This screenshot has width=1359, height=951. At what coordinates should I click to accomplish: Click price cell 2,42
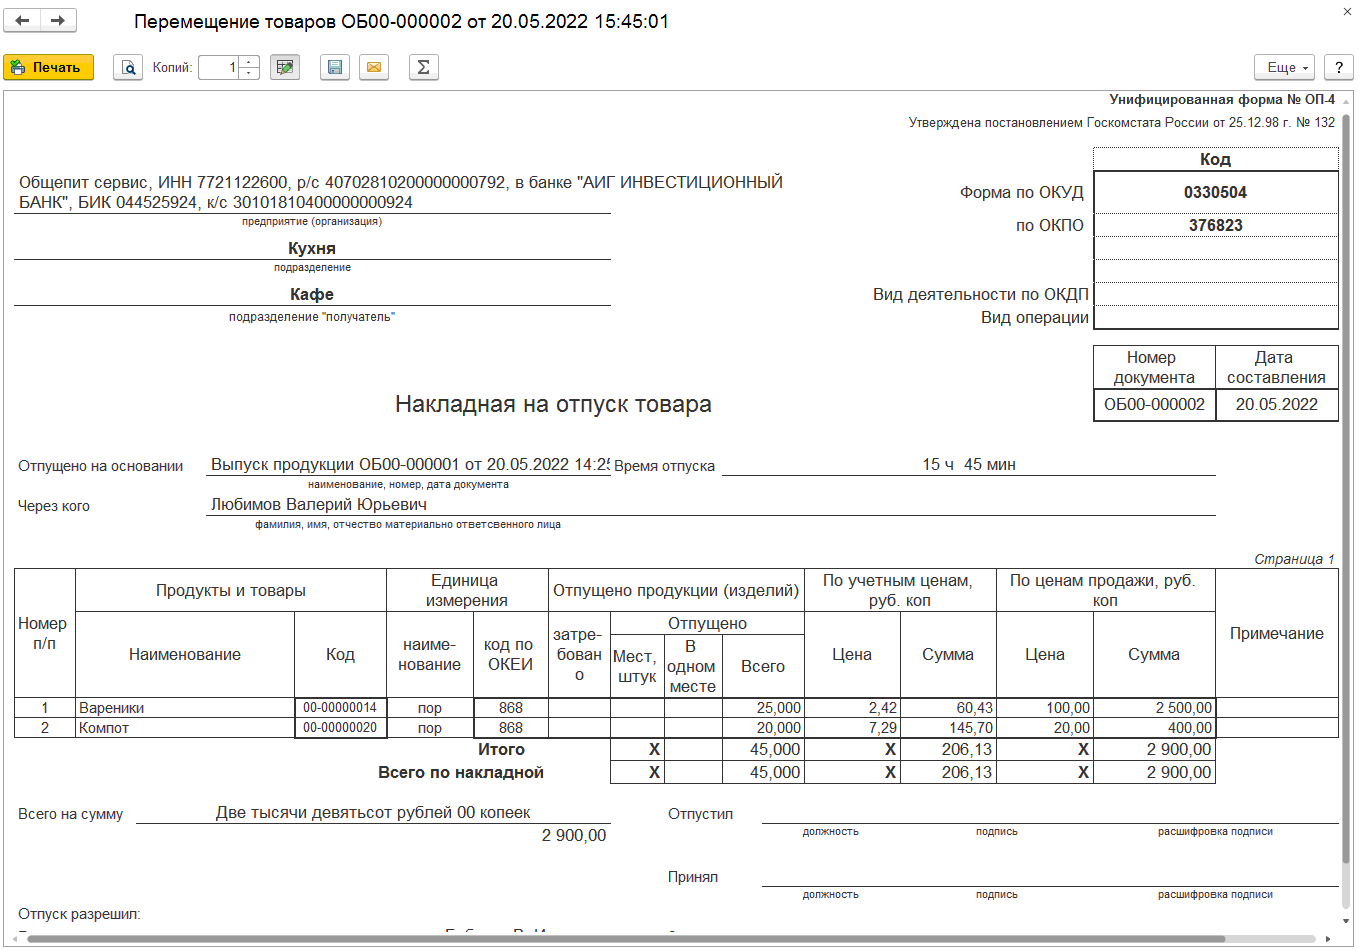tap(852, 708)
